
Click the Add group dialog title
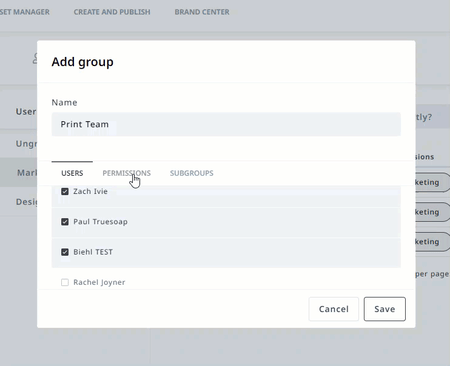click(x=82, y=62)
